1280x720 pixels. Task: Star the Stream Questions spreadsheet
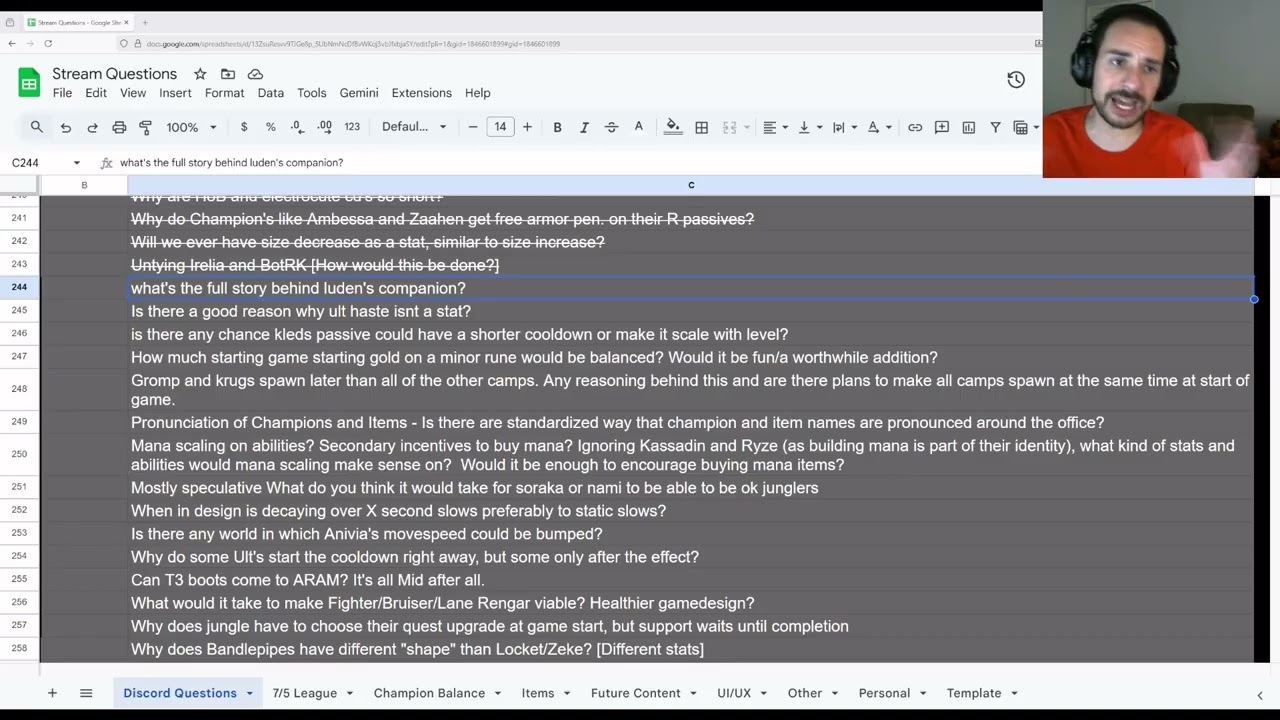200,74
